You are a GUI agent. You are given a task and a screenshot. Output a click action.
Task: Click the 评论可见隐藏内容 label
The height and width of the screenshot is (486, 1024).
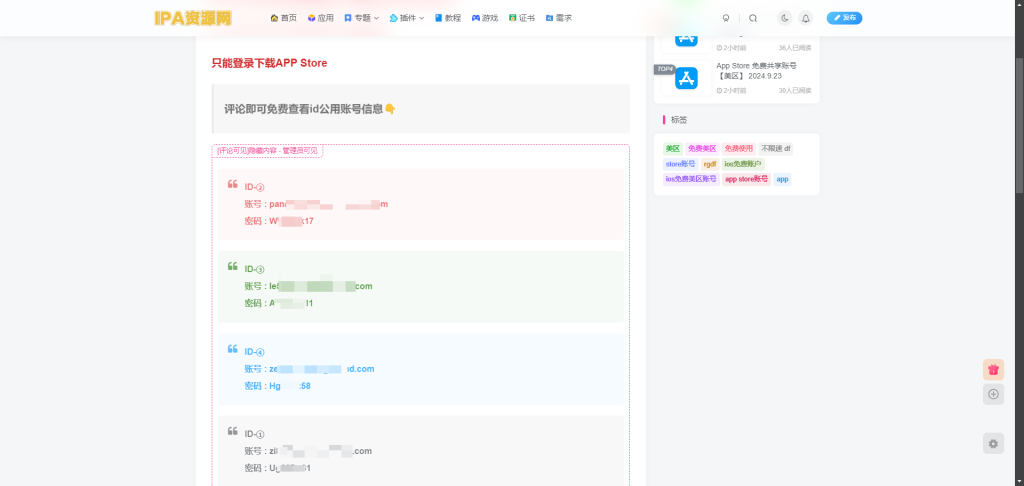pos(267,151)
